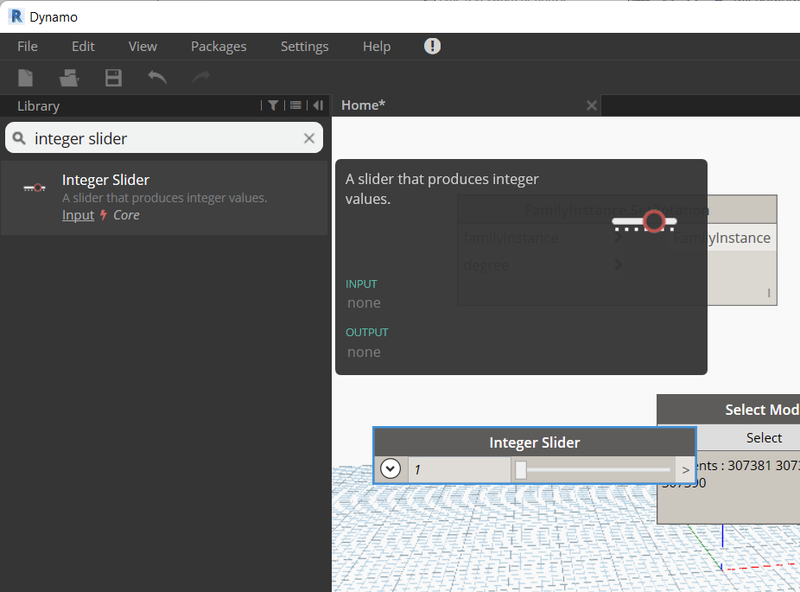Follow the Input category link

pos(78,215)
